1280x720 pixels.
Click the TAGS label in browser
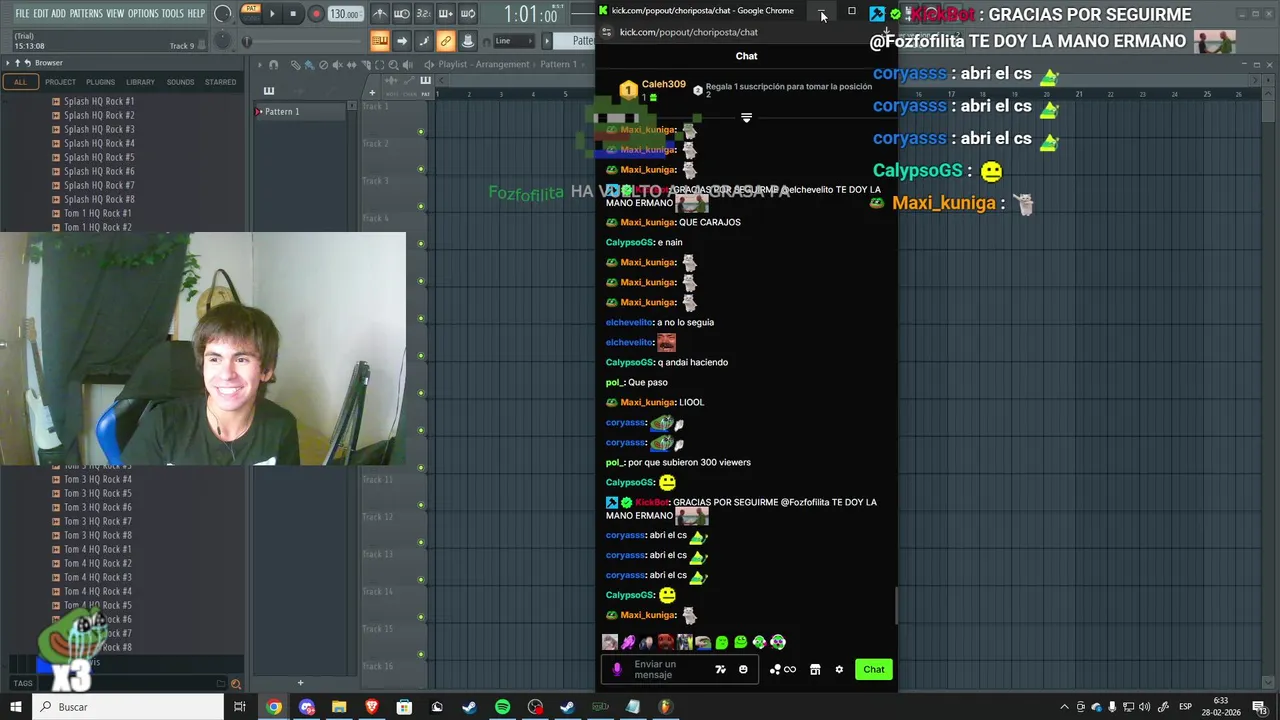pos(23,684)
